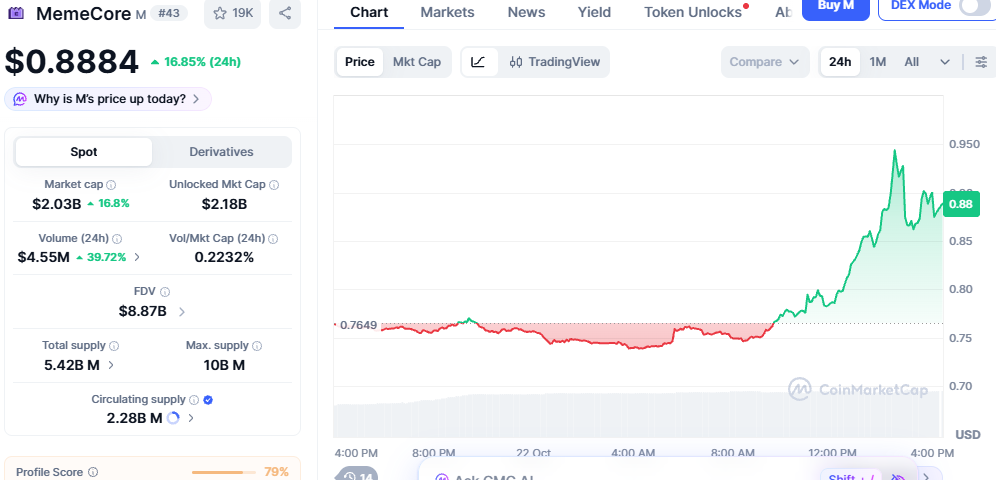Open Unlocked Mkt Cap info icon
Screen dimensions: 996x480
[274, 185]
